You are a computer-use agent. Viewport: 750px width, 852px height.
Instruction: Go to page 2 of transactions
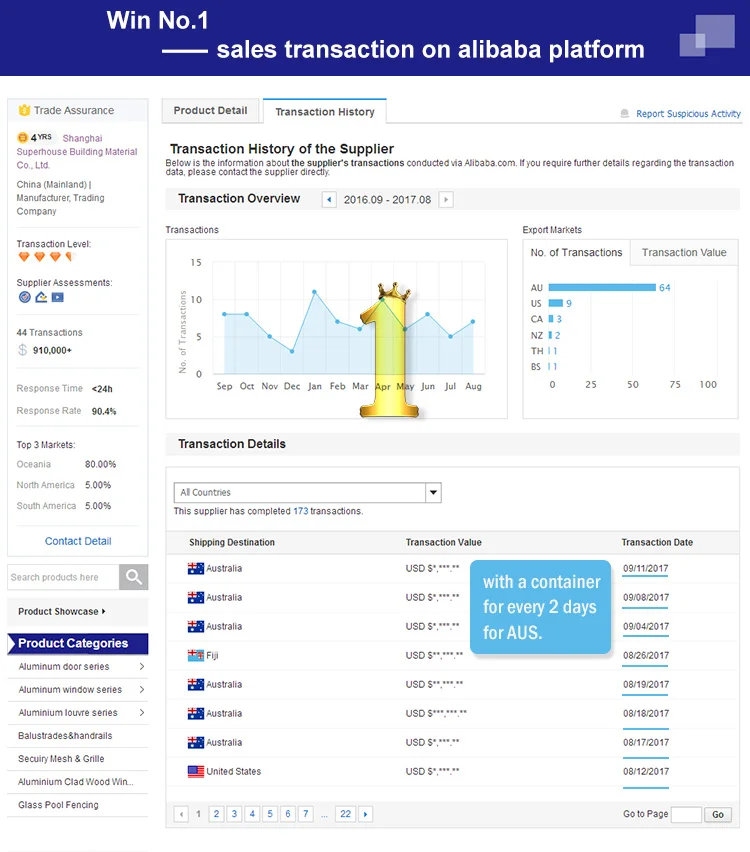coord(216,814)
